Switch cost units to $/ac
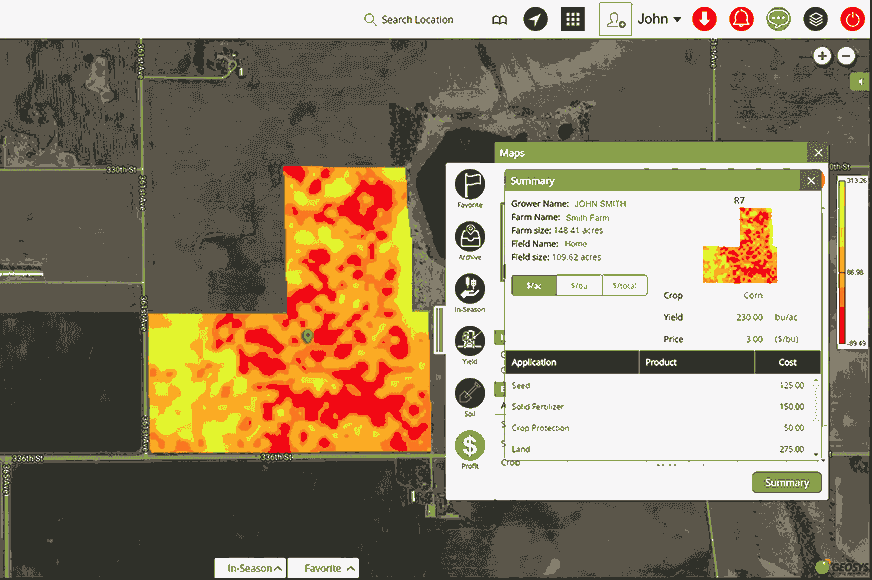The height and width of the screenshot is (580, 872). coord(534,286)
